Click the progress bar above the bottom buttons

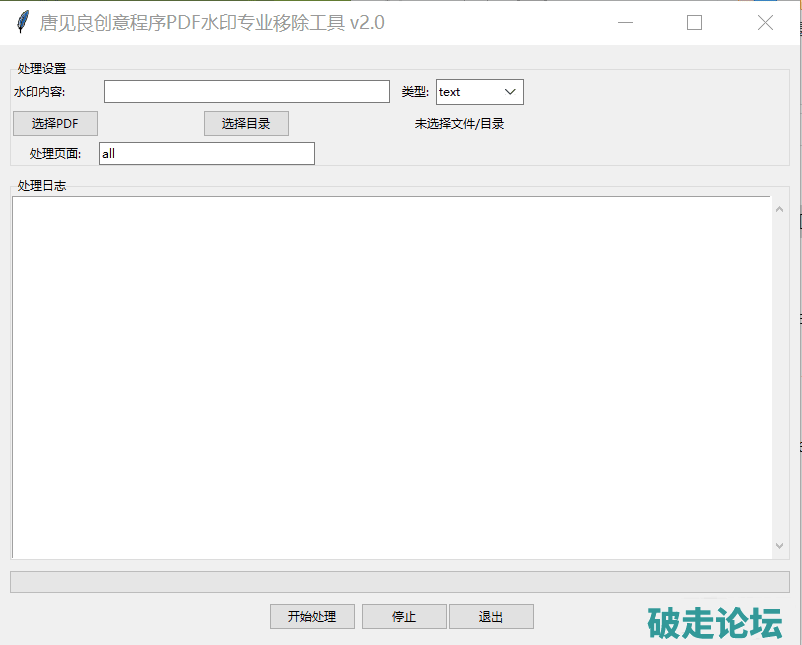point(399,582)
